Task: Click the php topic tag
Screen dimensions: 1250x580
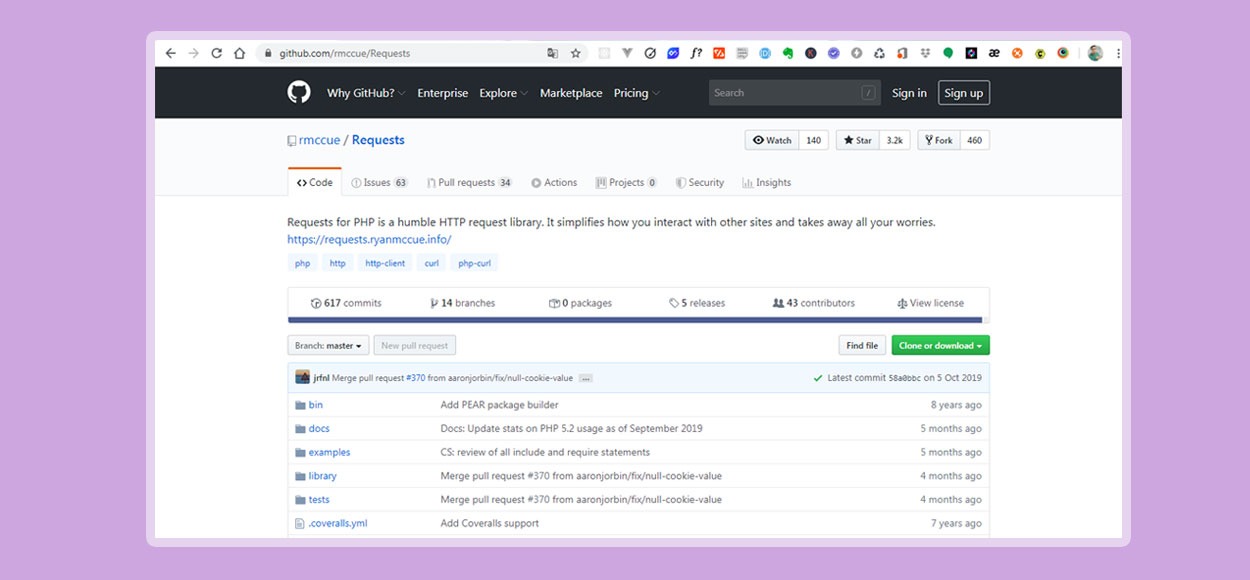Action: tap(302, 263)
